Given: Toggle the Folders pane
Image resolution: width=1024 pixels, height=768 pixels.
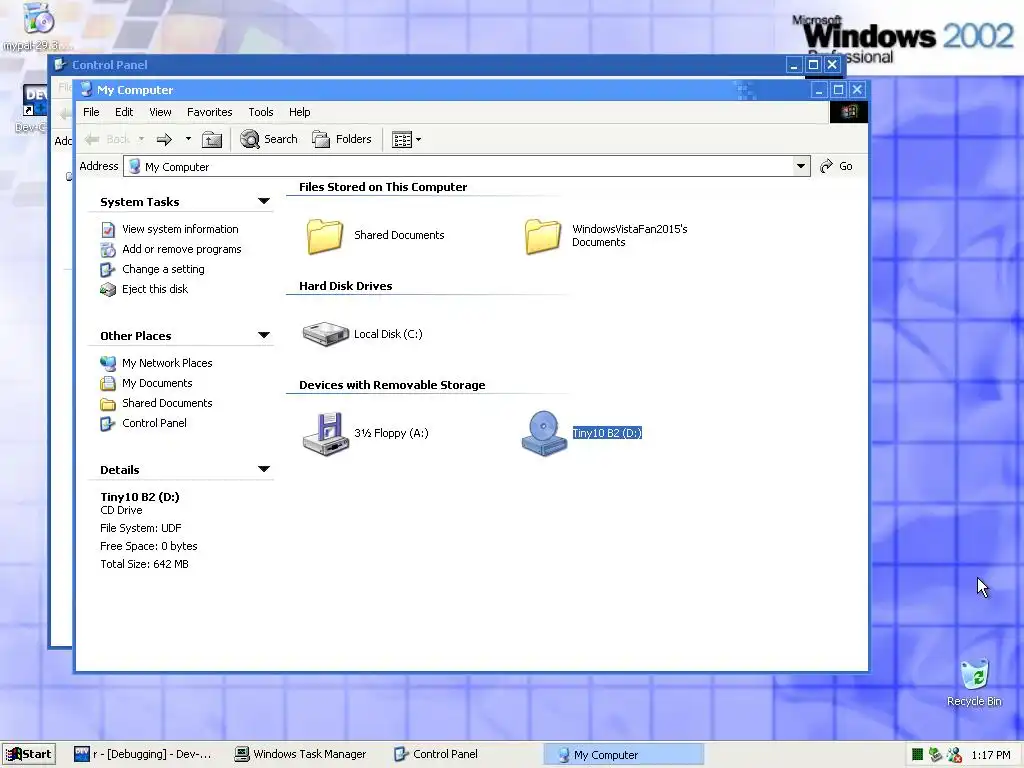Looking at the screenshot, I should (x=342, y=139).
